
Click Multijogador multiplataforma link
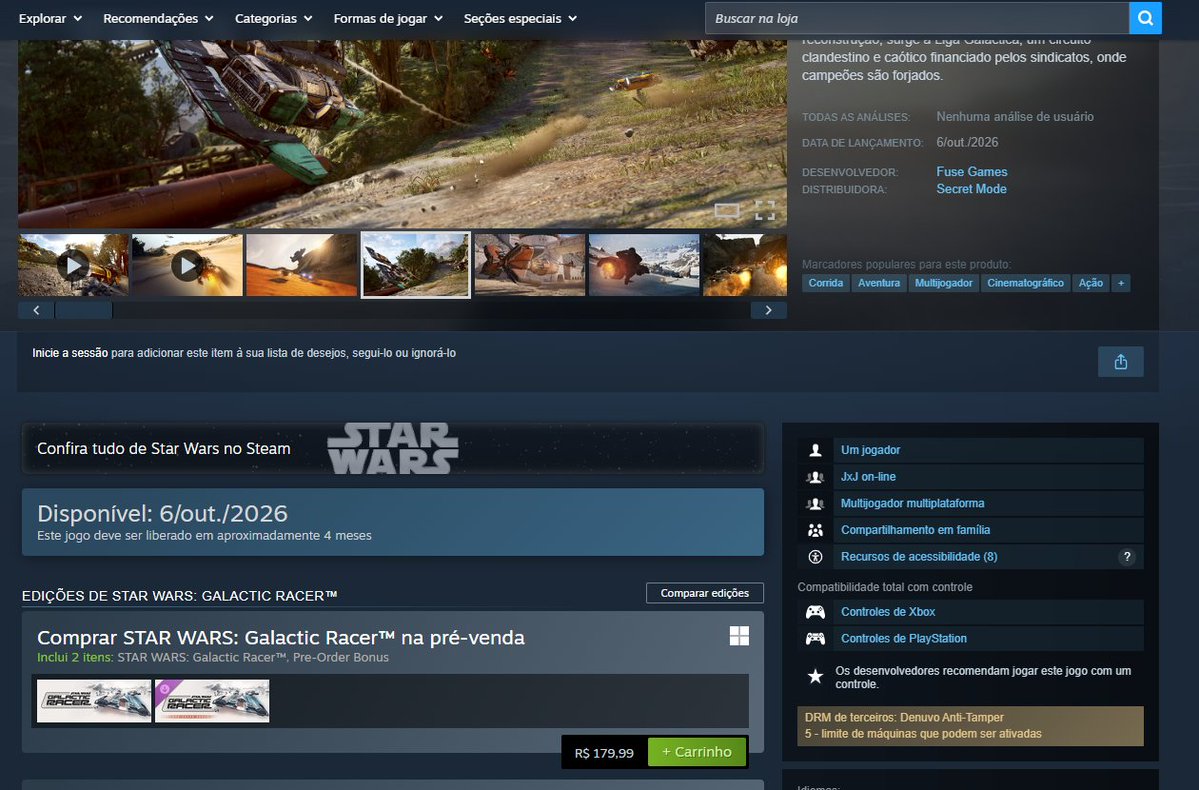tap(912, 503)
